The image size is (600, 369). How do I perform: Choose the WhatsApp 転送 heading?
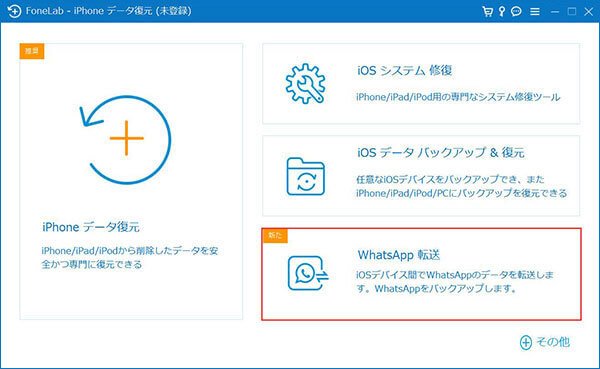click(399, 255)
